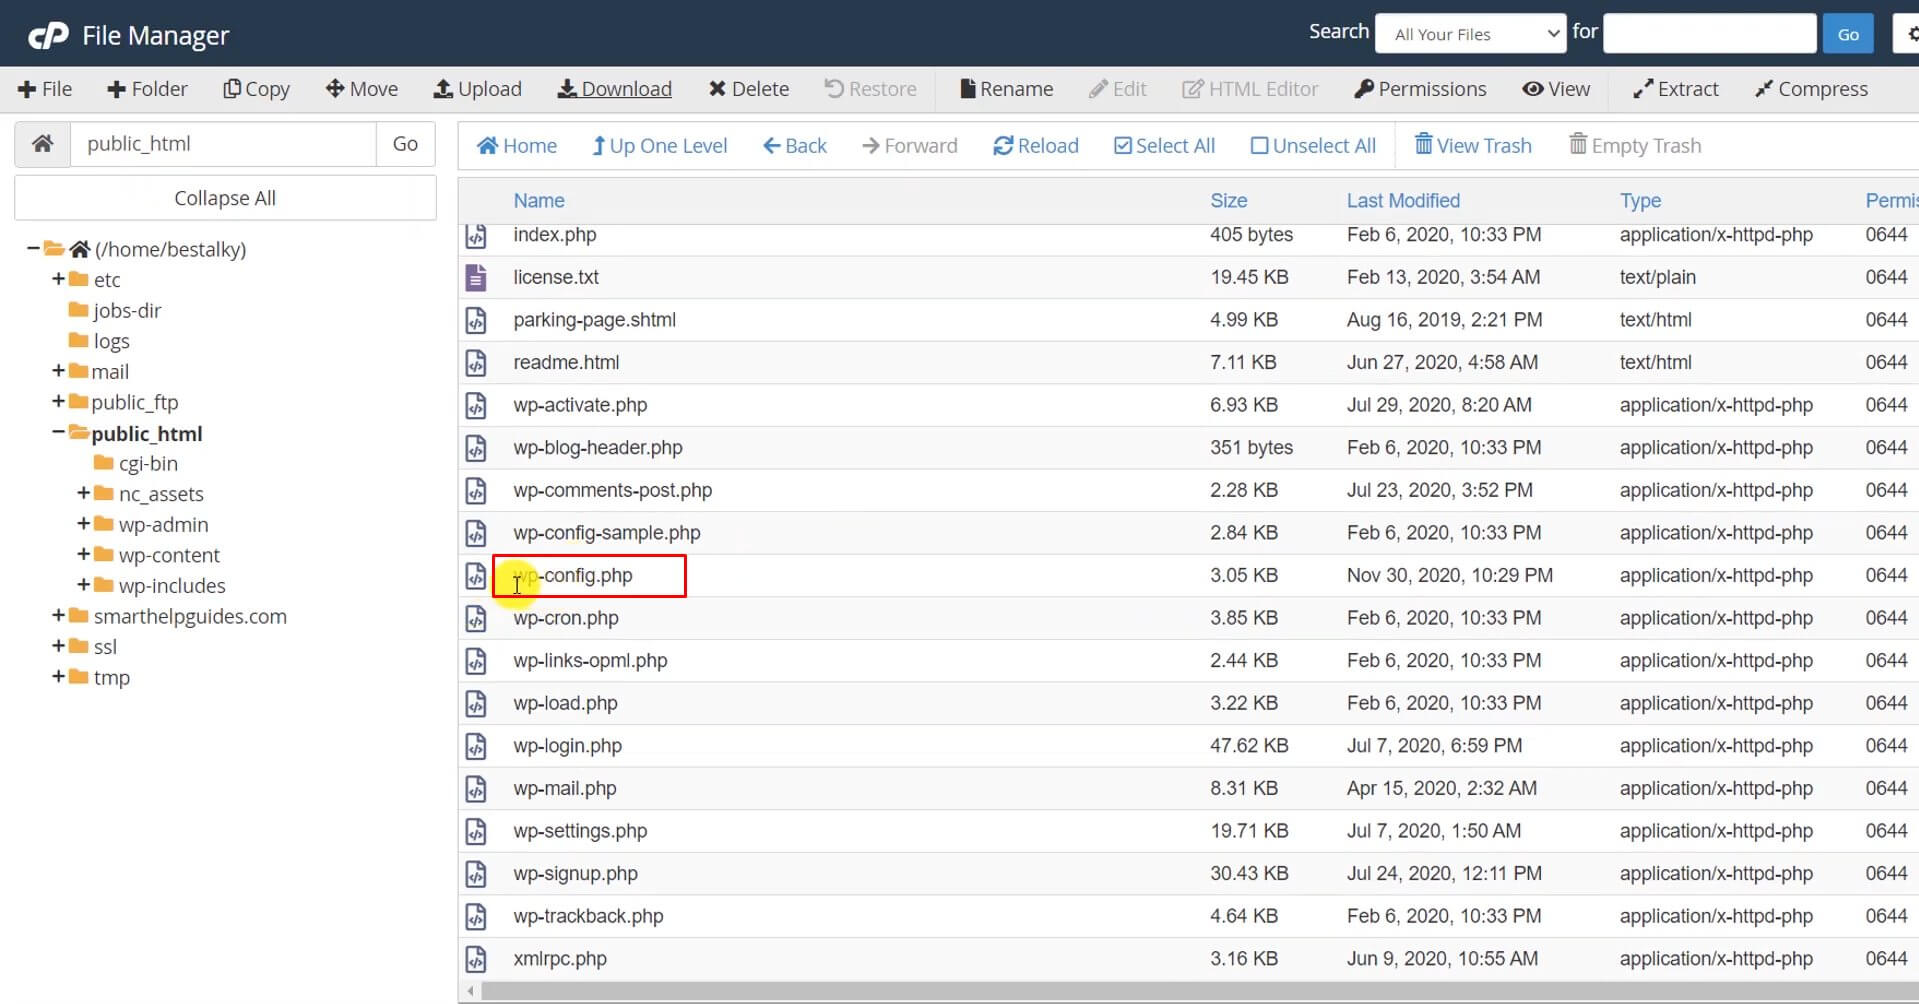Click the file icon of readme.html
Screen dimensions: 1919x1004
(x=476, y=363)
